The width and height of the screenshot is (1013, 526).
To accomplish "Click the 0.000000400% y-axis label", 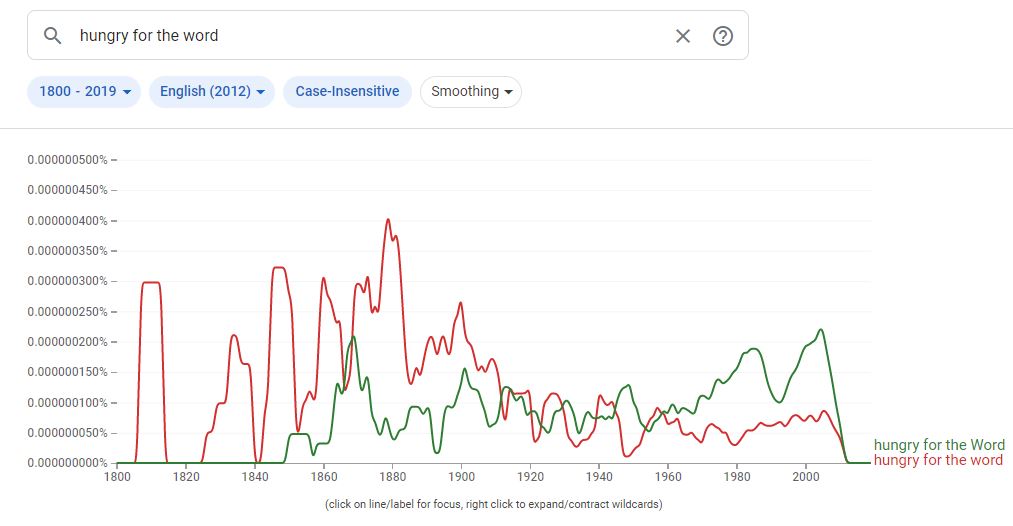I will (x=67, y=220).
